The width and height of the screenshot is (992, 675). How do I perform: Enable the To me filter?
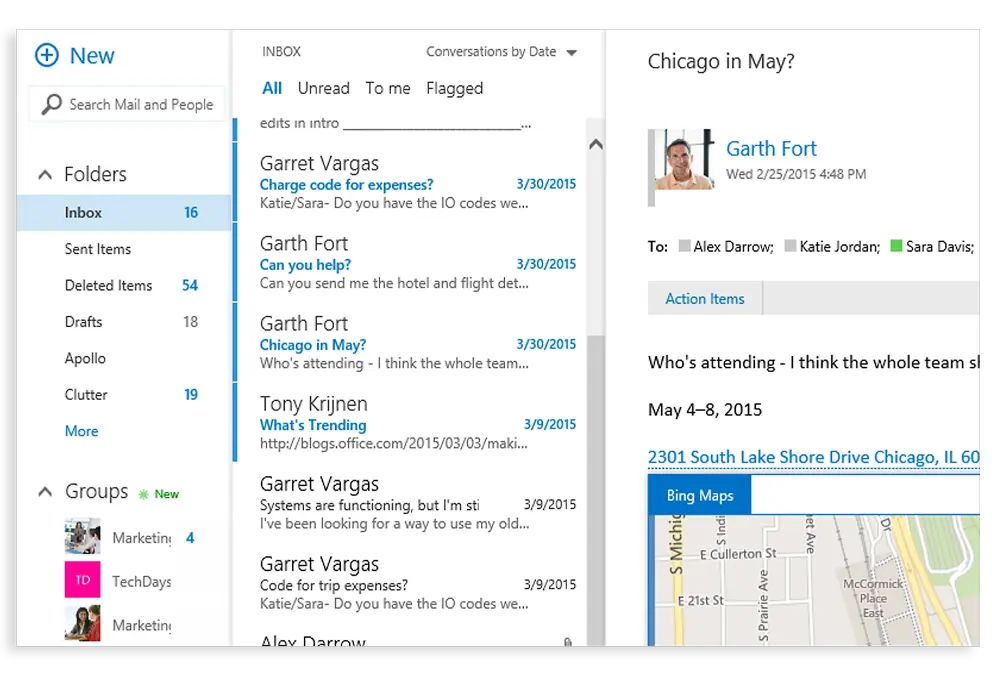[x=388, y=88]
